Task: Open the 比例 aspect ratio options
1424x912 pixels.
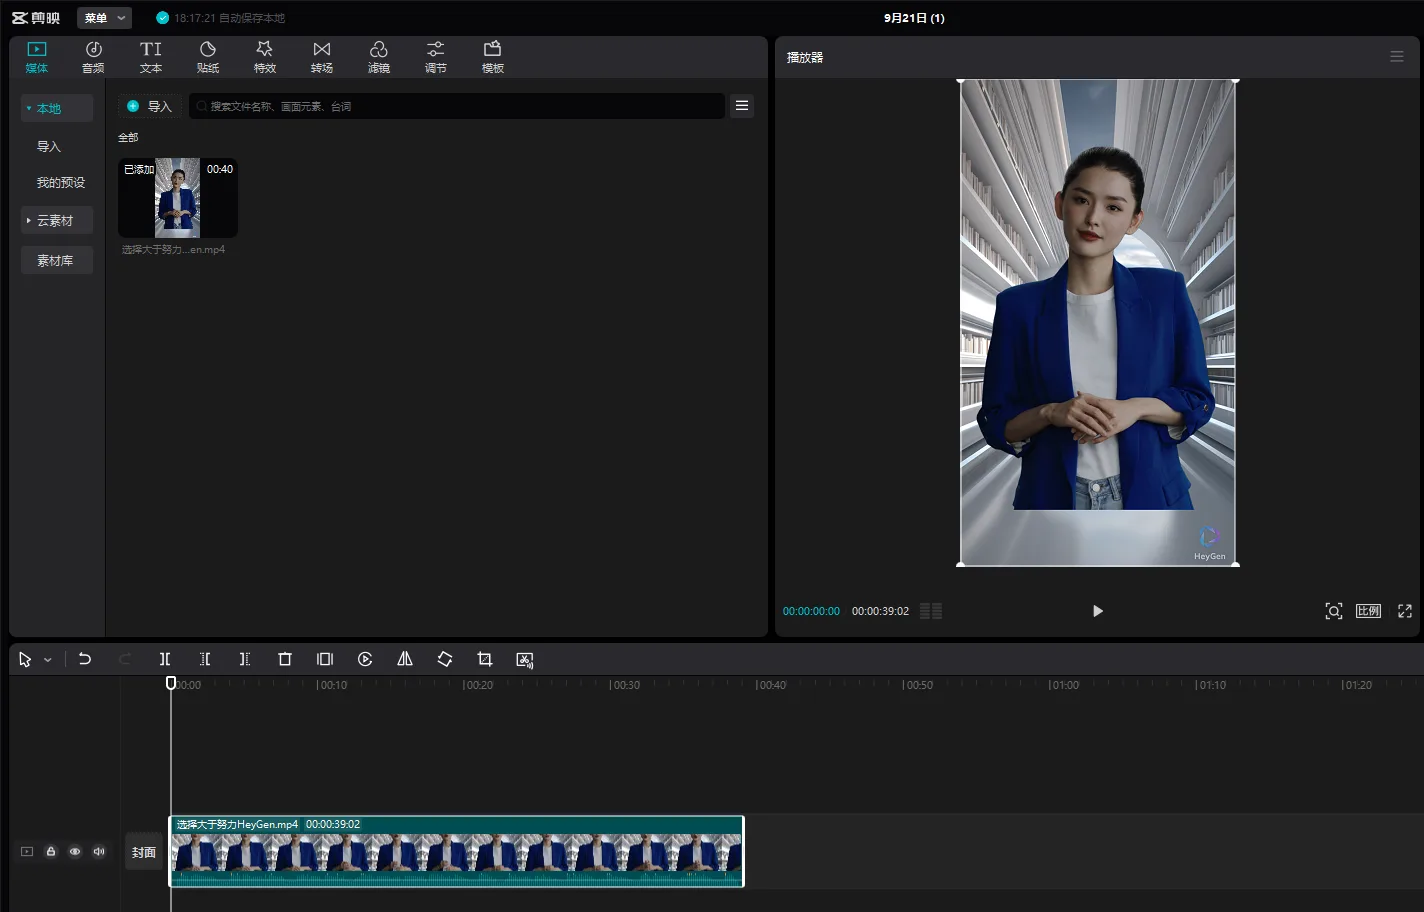Action: click(x=1369, y=611)
